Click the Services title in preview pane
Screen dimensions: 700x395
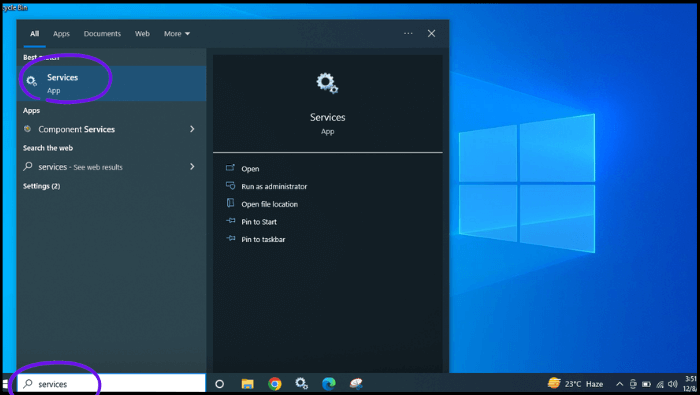pyautogui.click(x=328, y=117)
